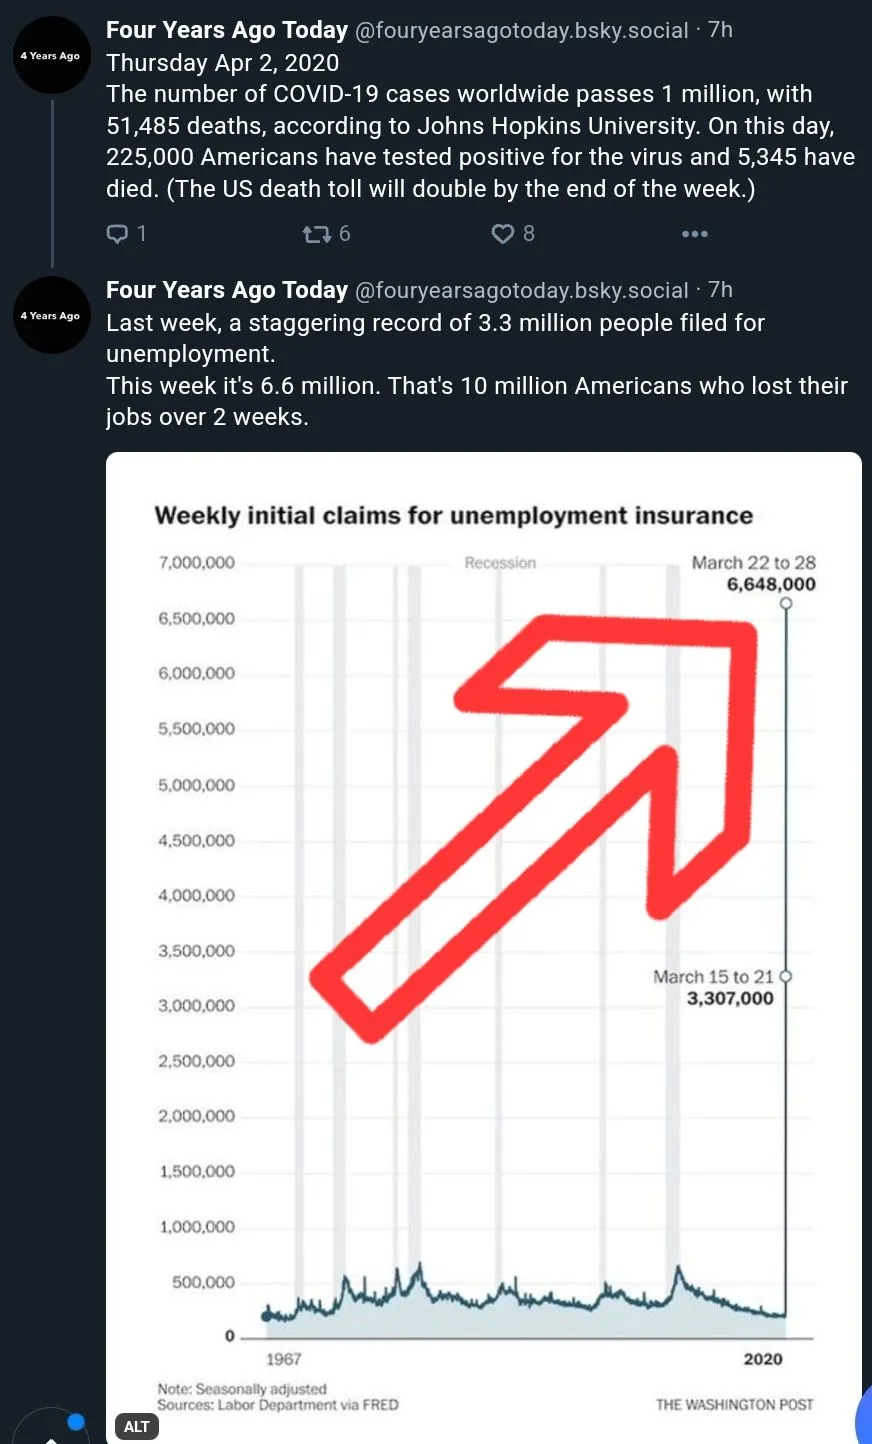Image resolution: width=872 pixels, height=1444 pixels.
Task: Repost the Thursday Apr 2, 2020 post
Action: (x=314, y=234)
